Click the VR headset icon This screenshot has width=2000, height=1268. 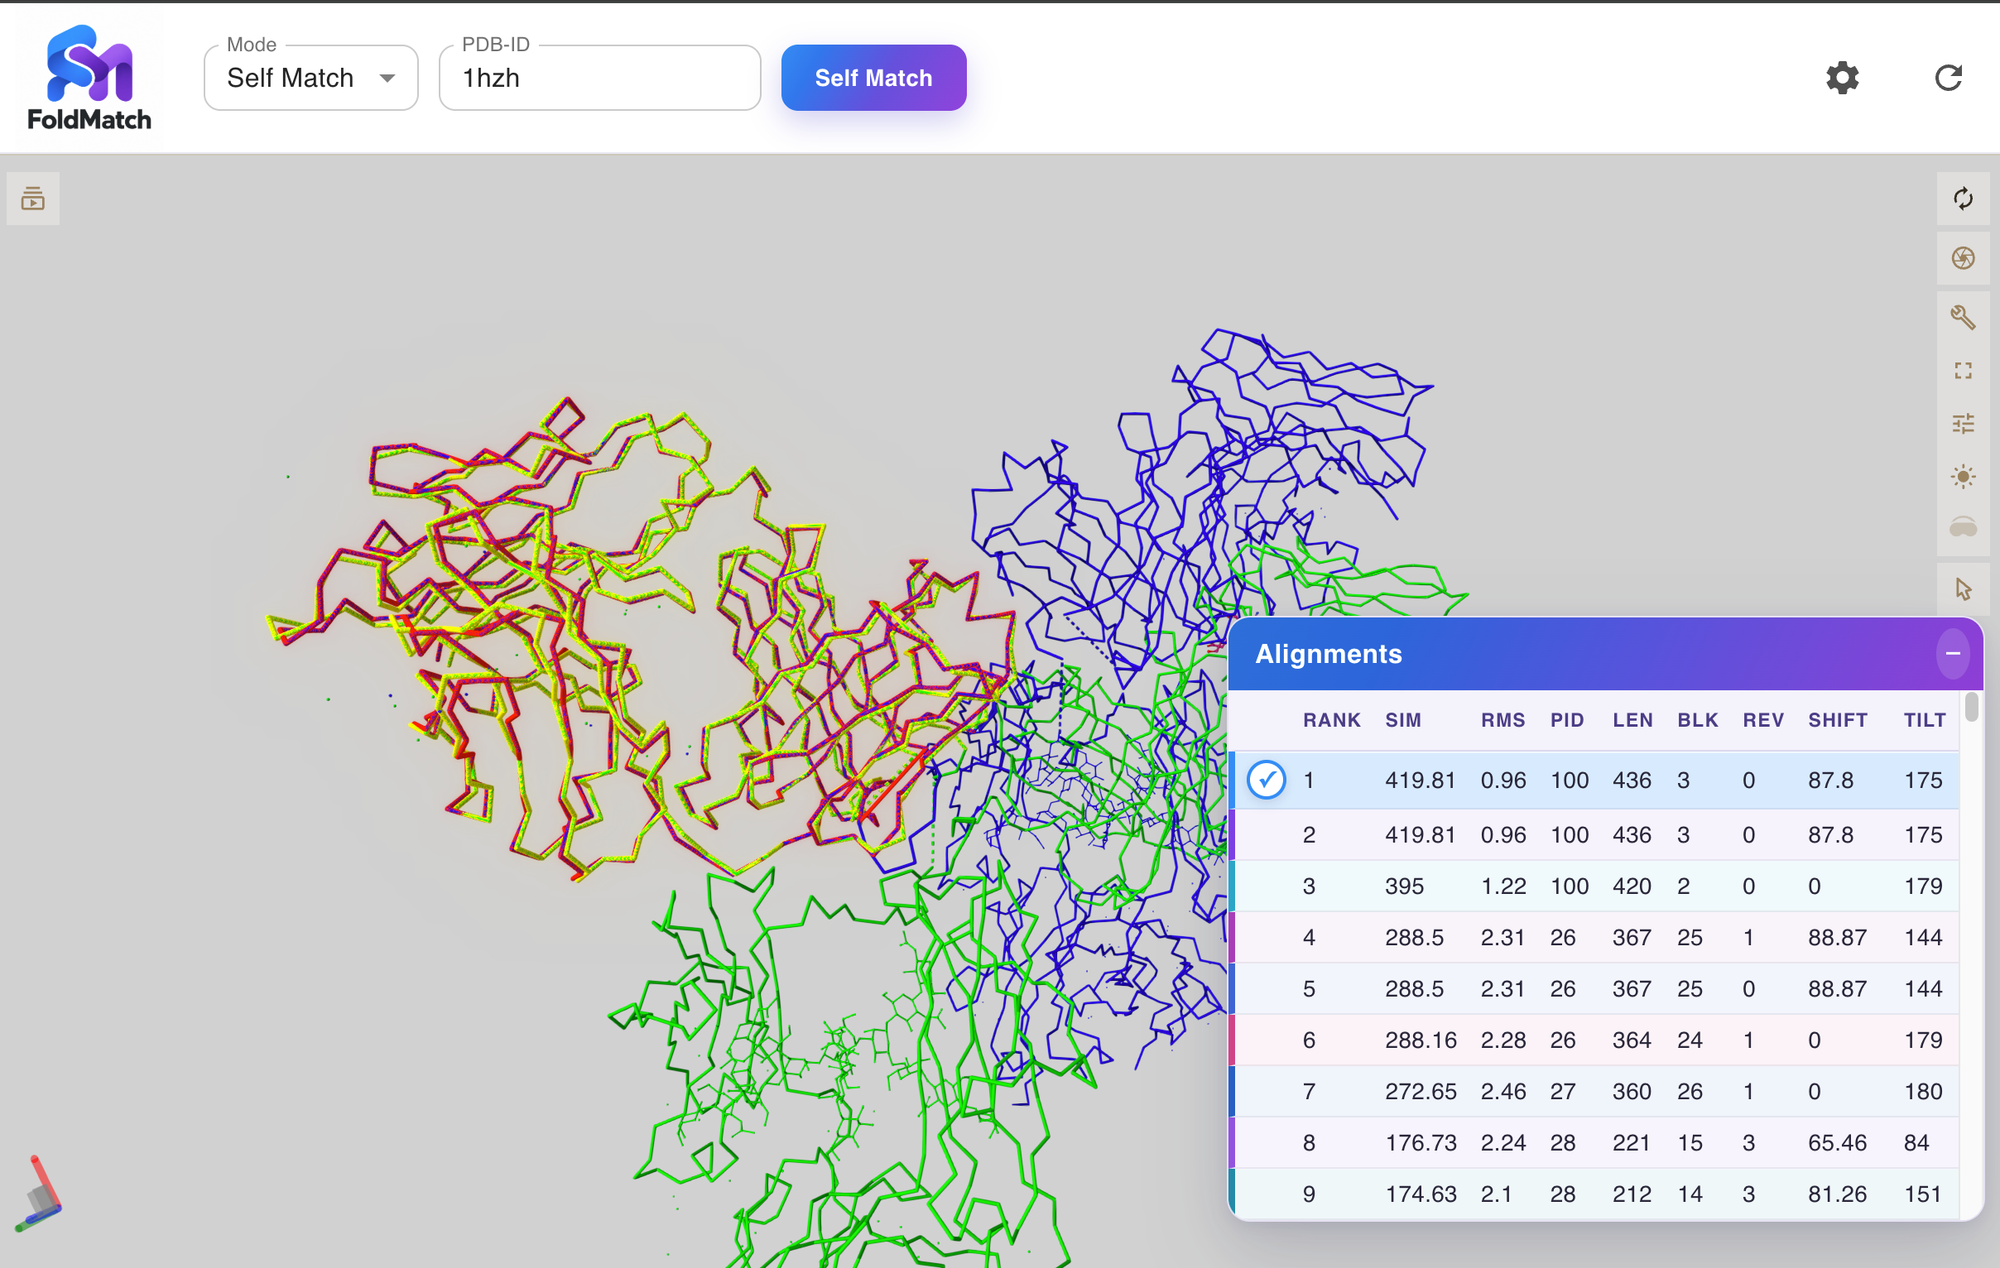click(1963, 528)
